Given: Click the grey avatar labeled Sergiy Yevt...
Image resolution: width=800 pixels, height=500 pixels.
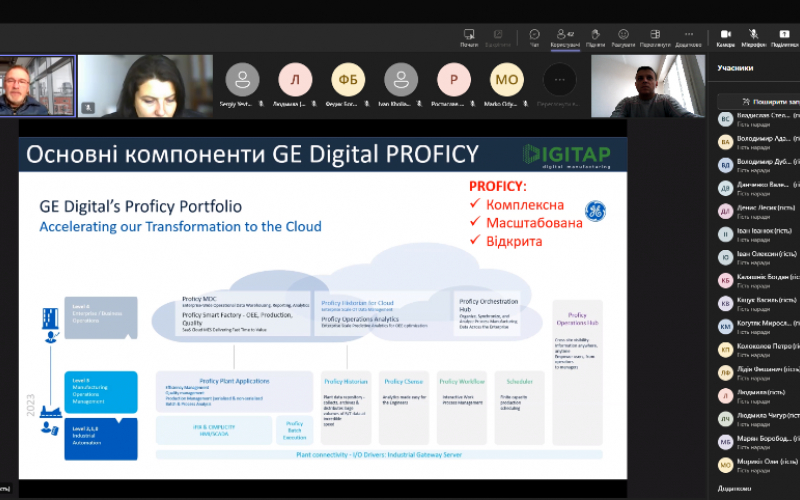Looking at the screenshot, I should point(242,80).
